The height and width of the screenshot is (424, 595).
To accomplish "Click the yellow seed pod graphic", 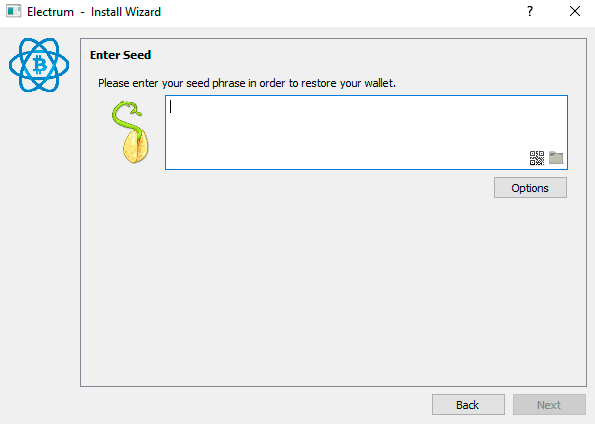I will pos(135,147).
